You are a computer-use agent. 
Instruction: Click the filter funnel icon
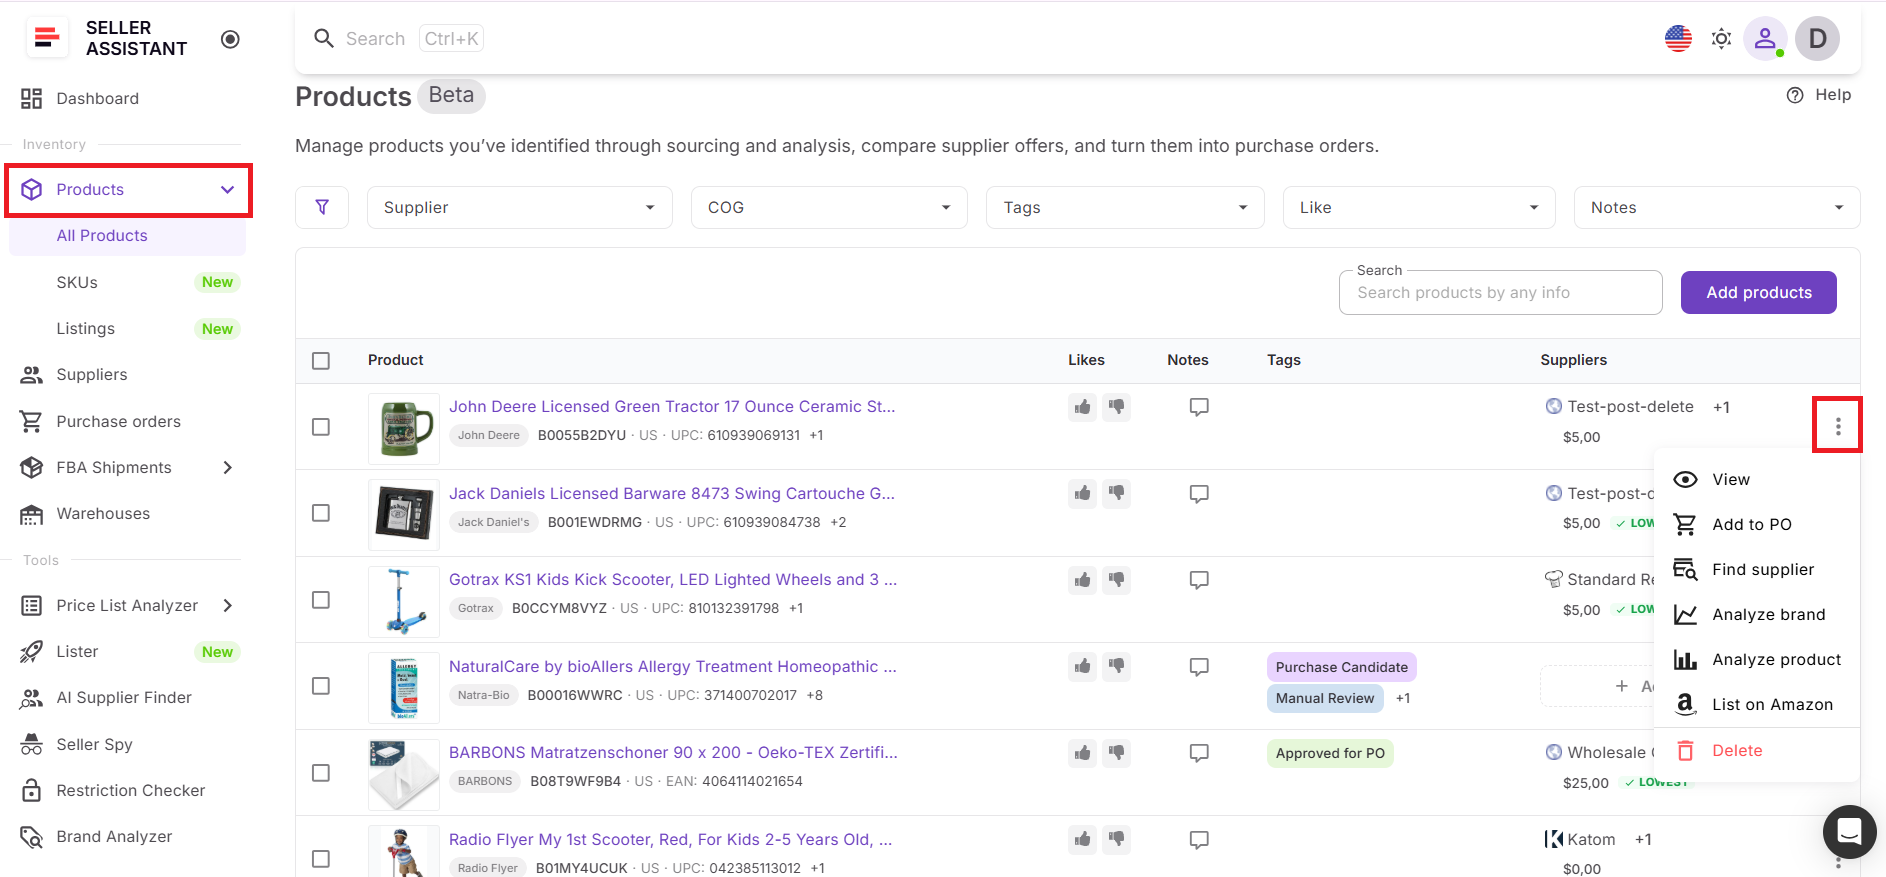click(322, 207)
